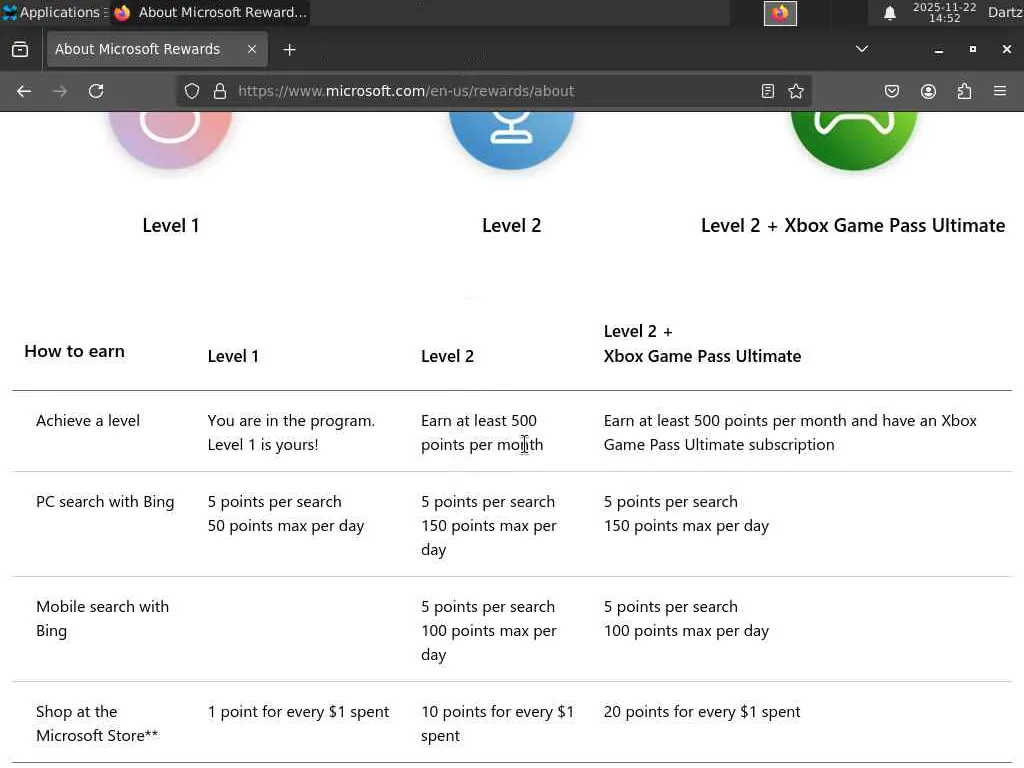Open the notifications bell
Screen dimensions: 1024x768
tap(889, 13)
